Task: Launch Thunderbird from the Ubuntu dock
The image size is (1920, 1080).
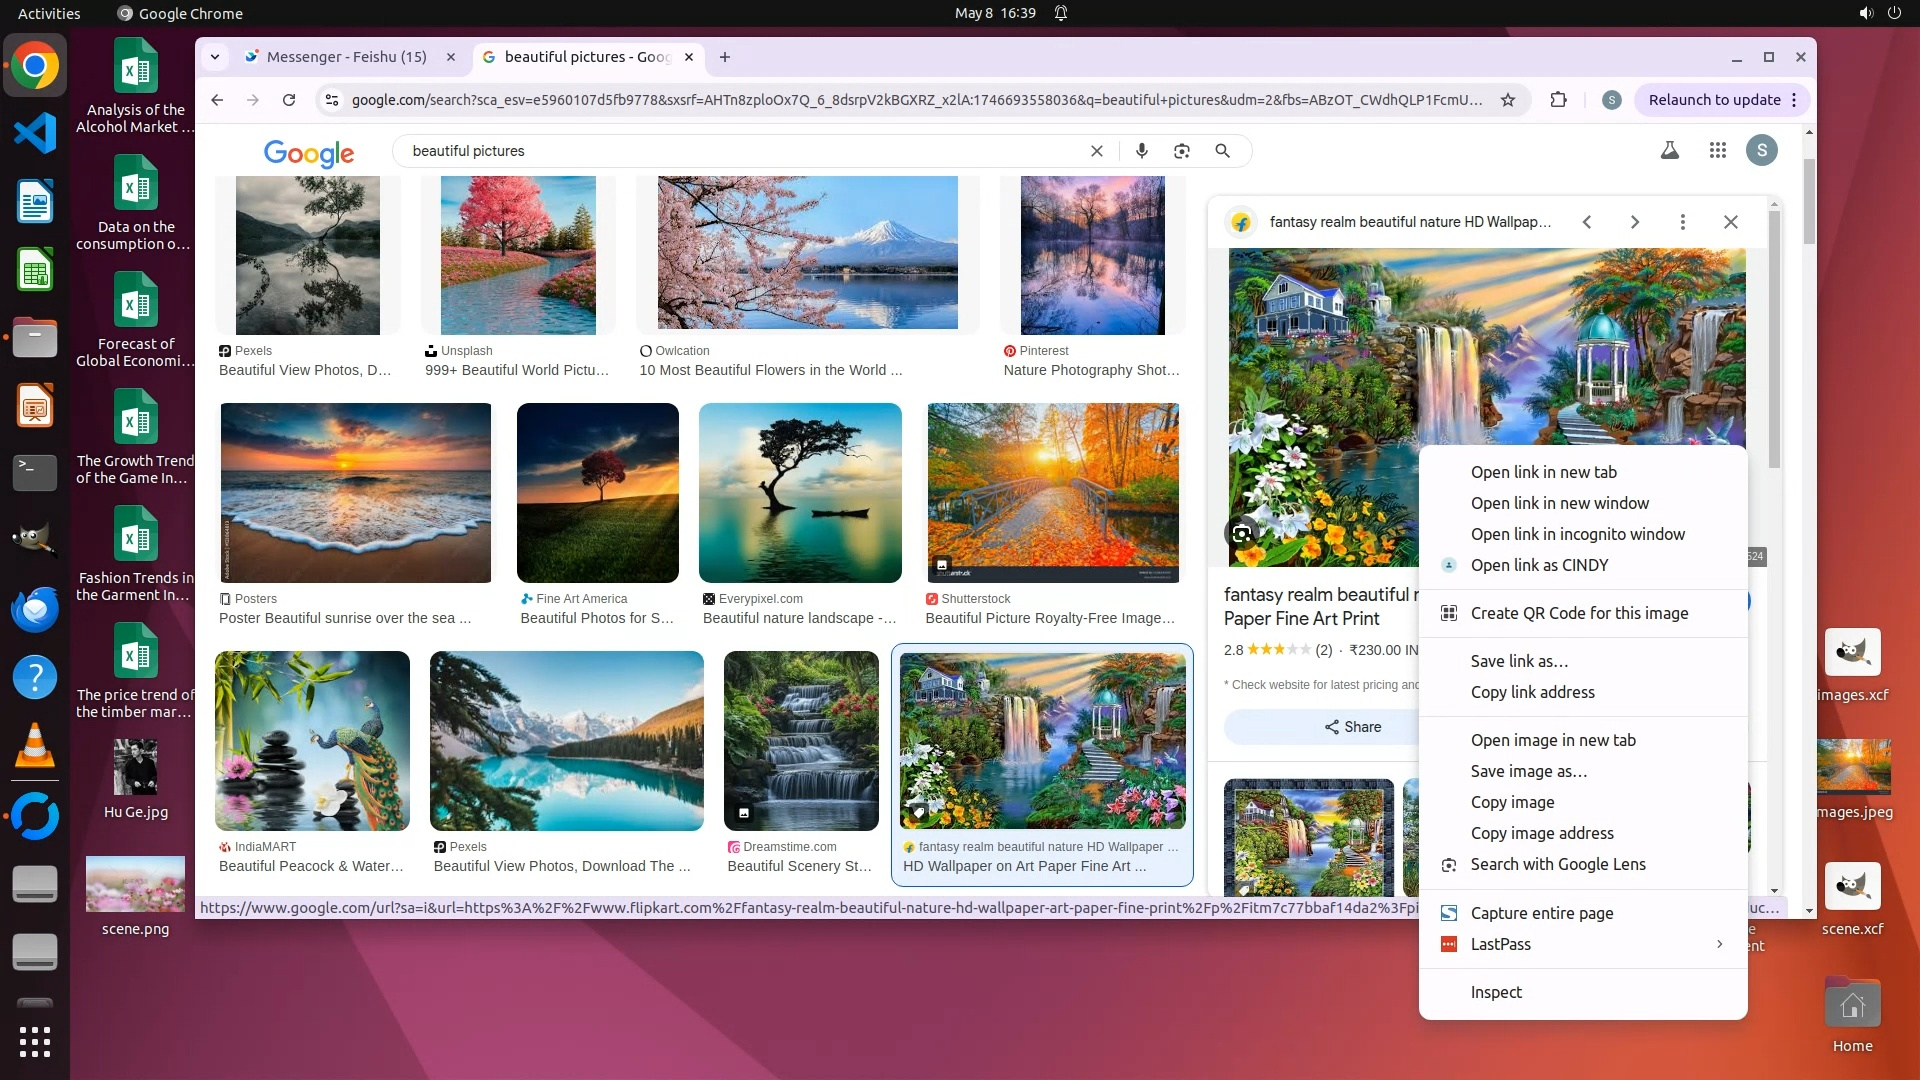Action: coord(35,609)
